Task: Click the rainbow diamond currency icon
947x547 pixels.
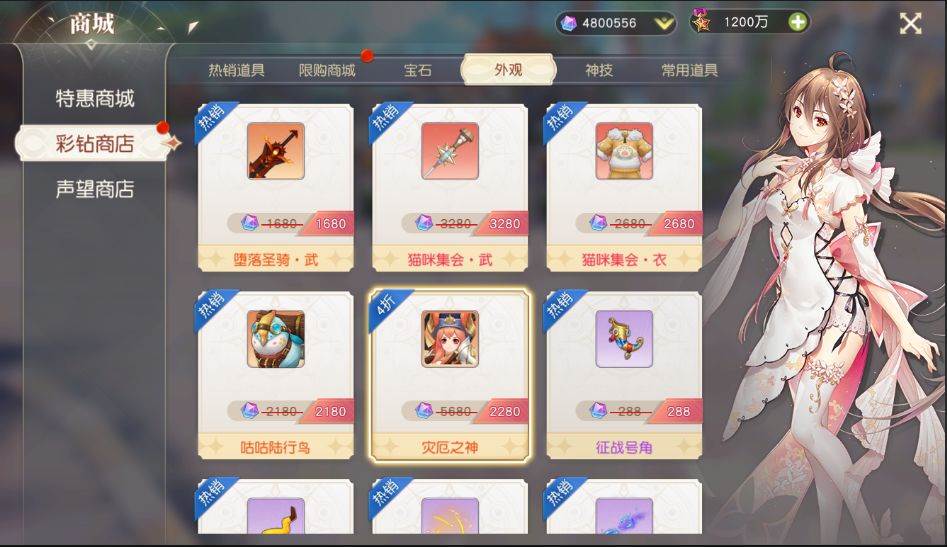Action: coord(568,23)
